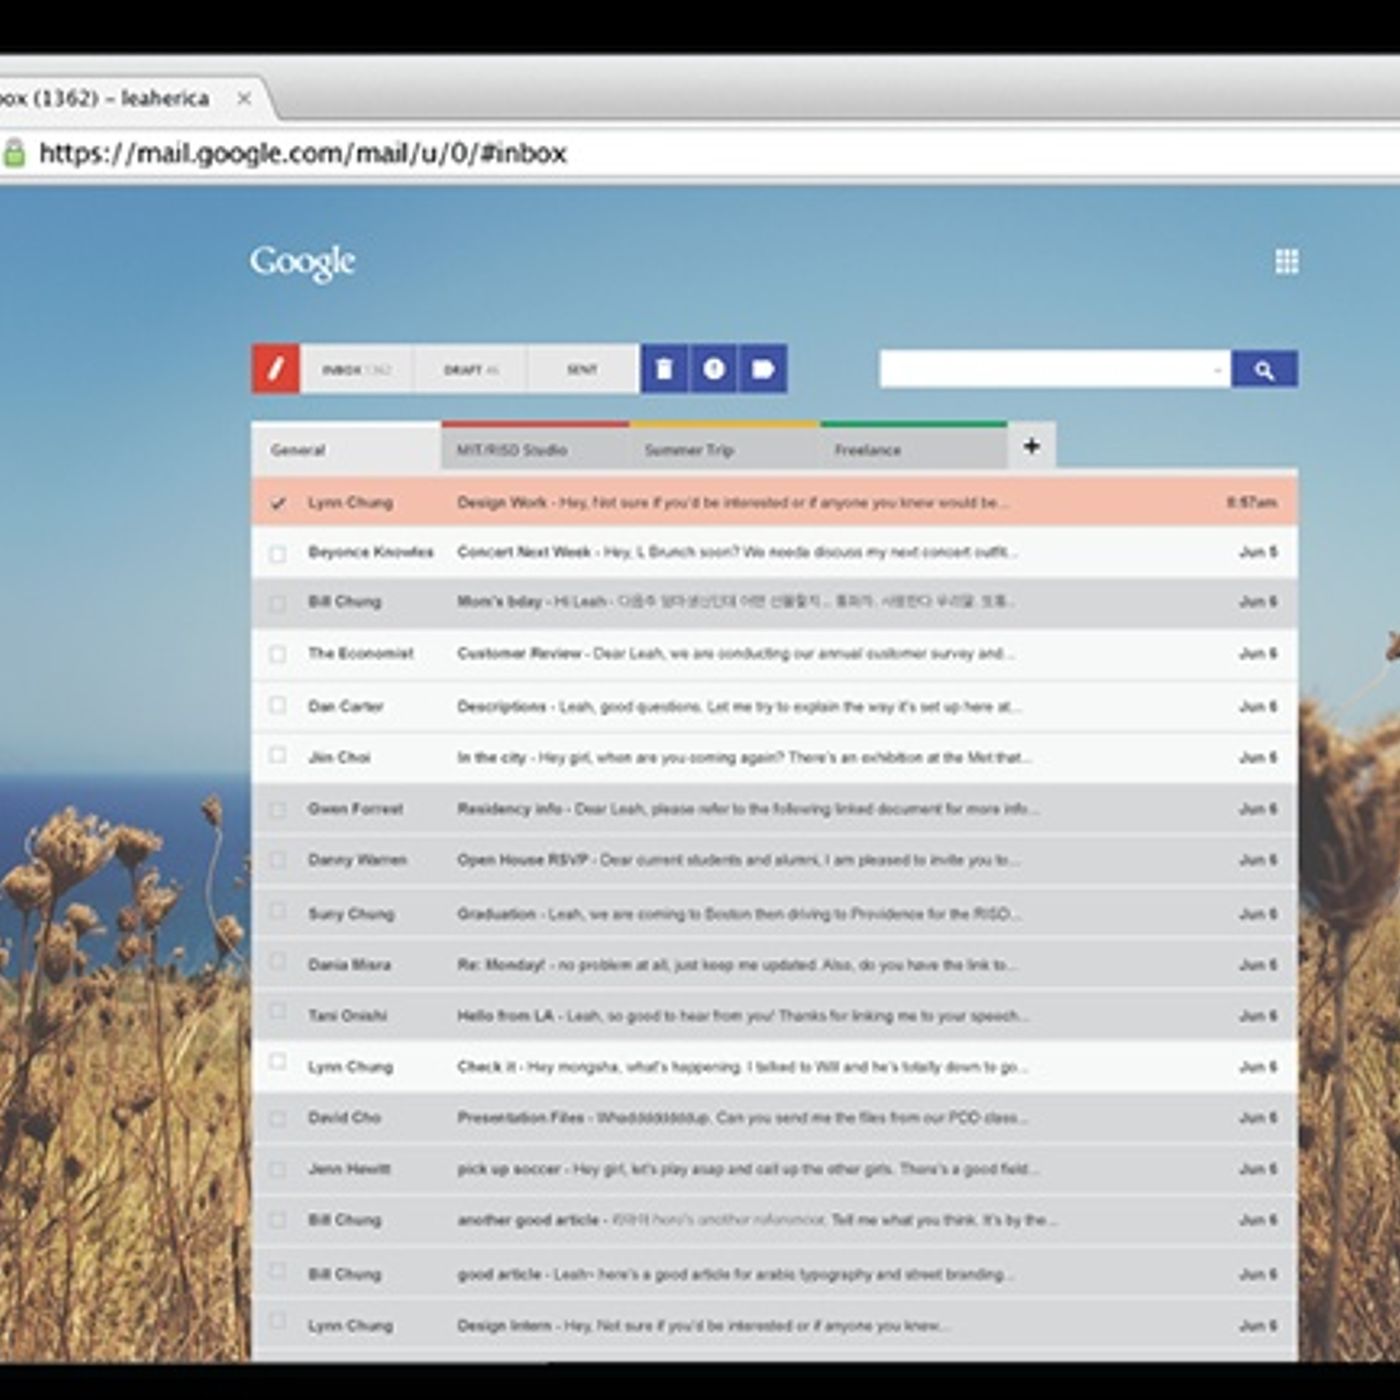This screenshot has height=1400, width=1400.
Task: Open the Sent folder button
Action: [x=583, y=369]
